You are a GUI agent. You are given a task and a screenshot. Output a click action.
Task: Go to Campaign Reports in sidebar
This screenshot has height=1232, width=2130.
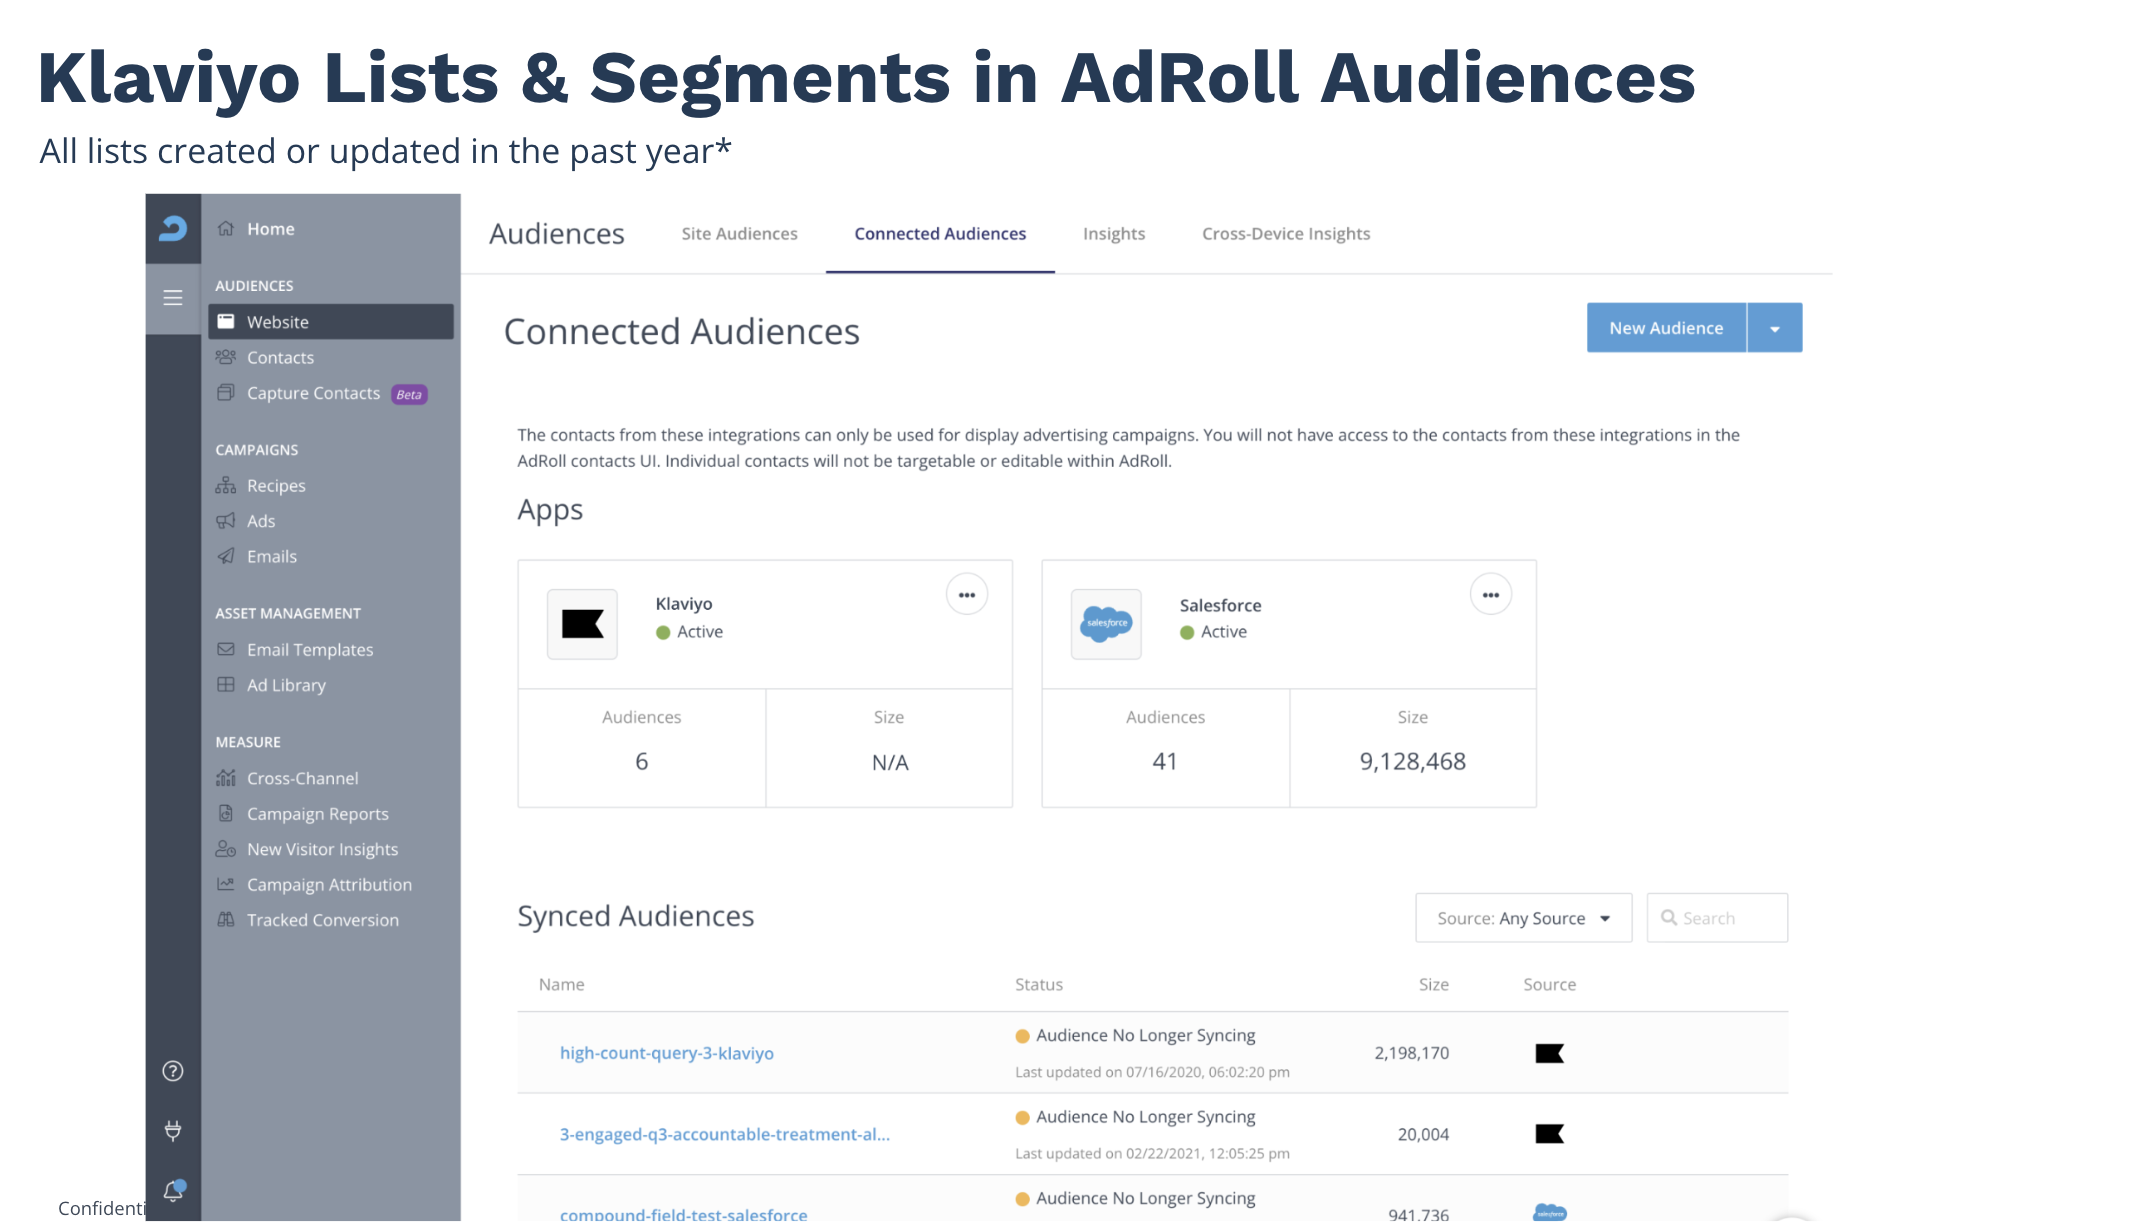tap(317, 814)
